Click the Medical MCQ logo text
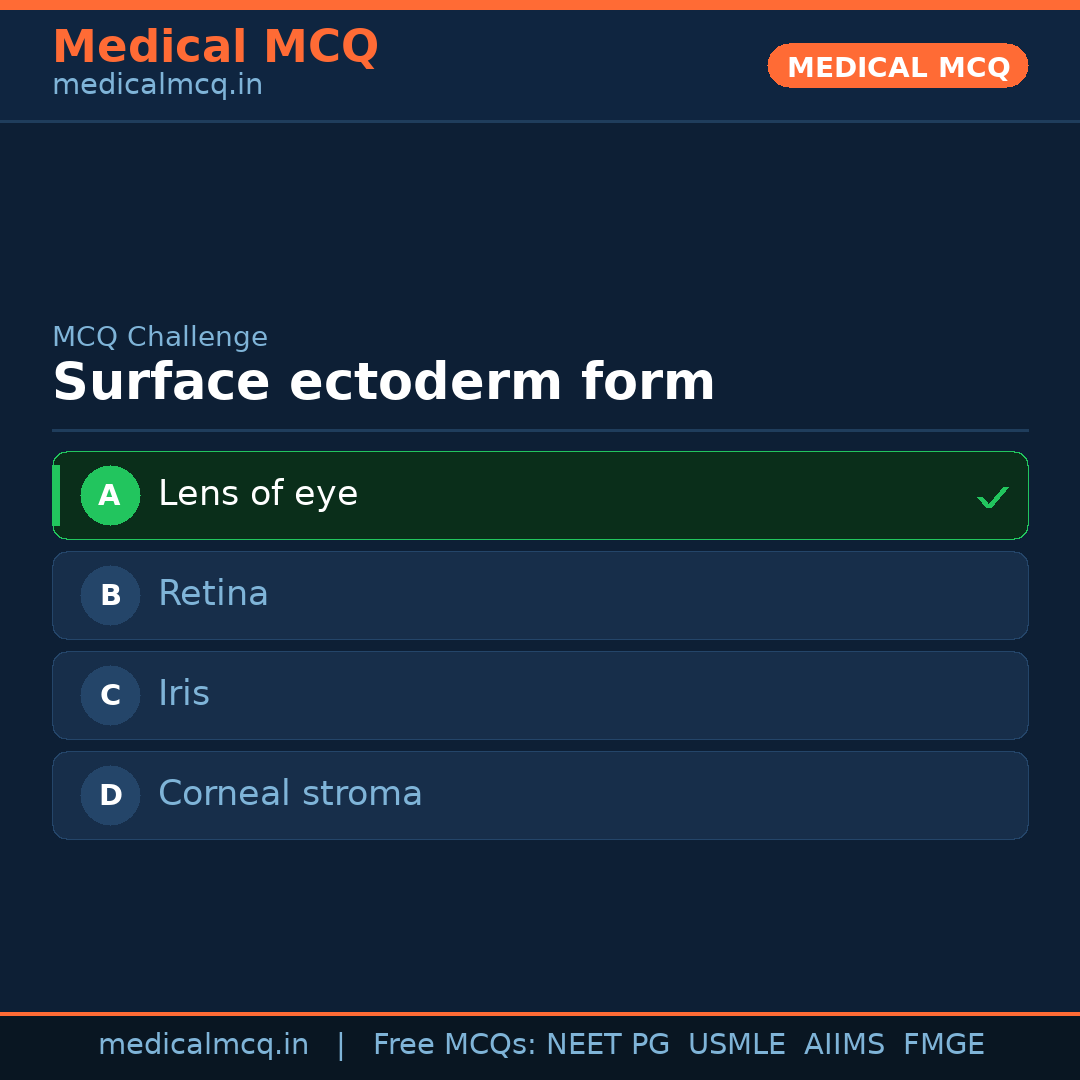1080x1080 pixels. [x=215, y=47]
